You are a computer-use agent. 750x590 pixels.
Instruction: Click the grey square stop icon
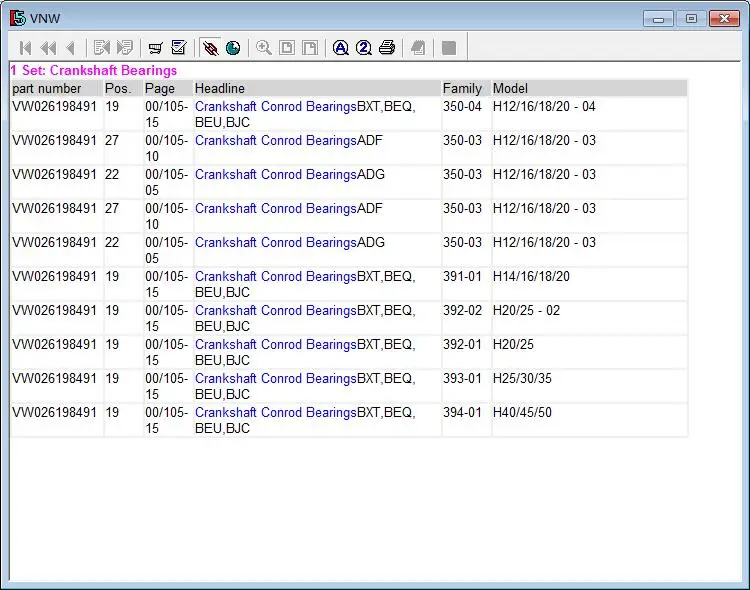tap(449, 48)
